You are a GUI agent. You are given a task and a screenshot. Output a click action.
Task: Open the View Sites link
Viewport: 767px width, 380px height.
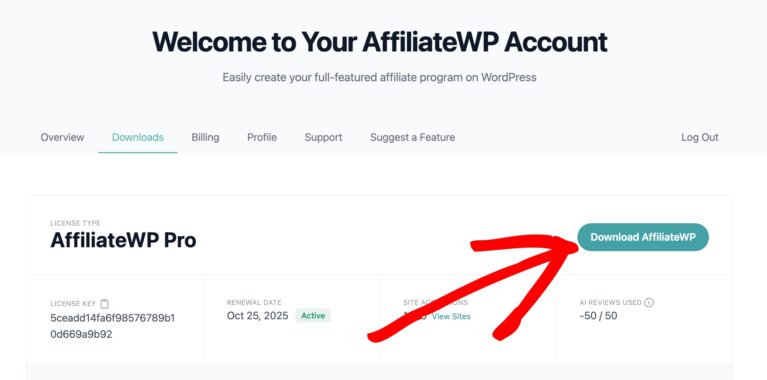click(x=451, y=316)
